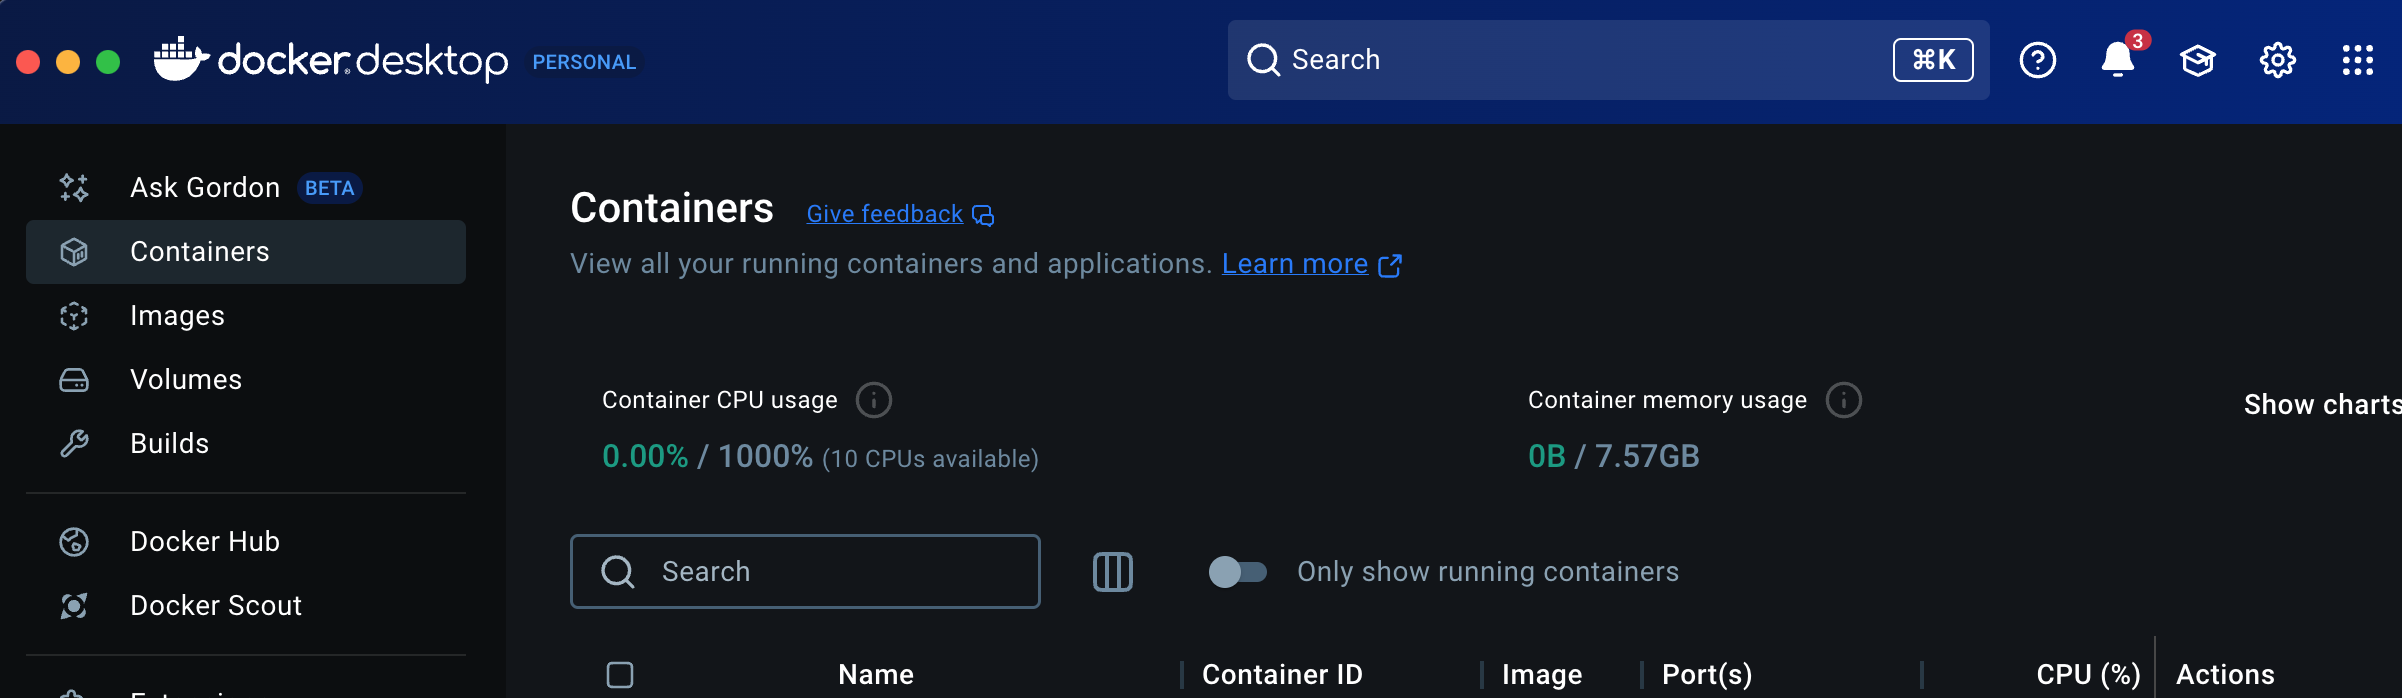Click the Containers page heading
The image size is (2402, 698).
(x=672, y=208)
